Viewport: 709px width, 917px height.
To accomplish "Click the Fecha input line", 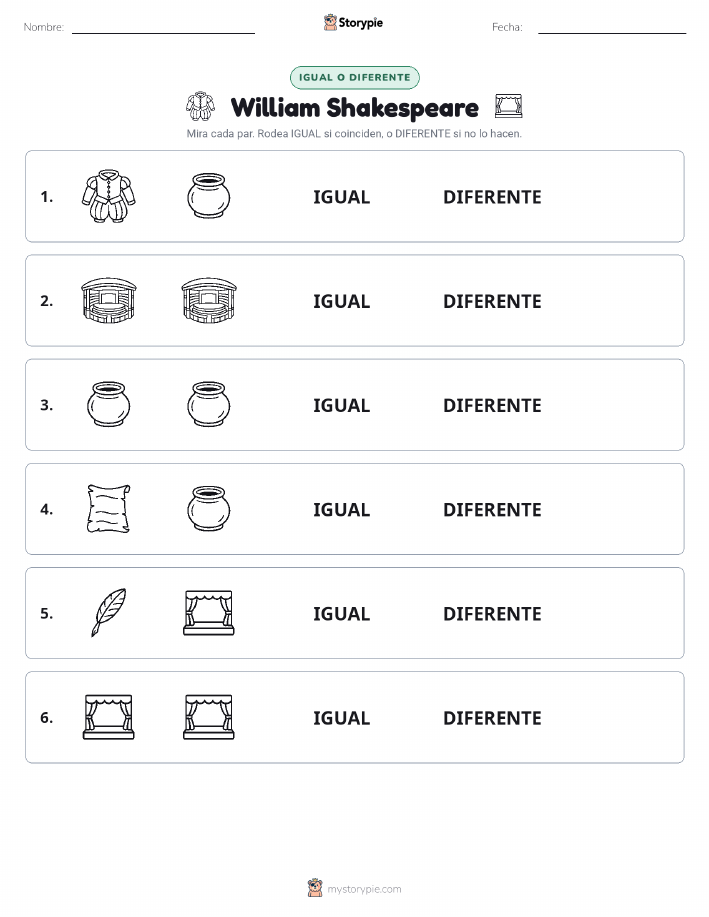I will pyautogui.click(x=612, y=29).
